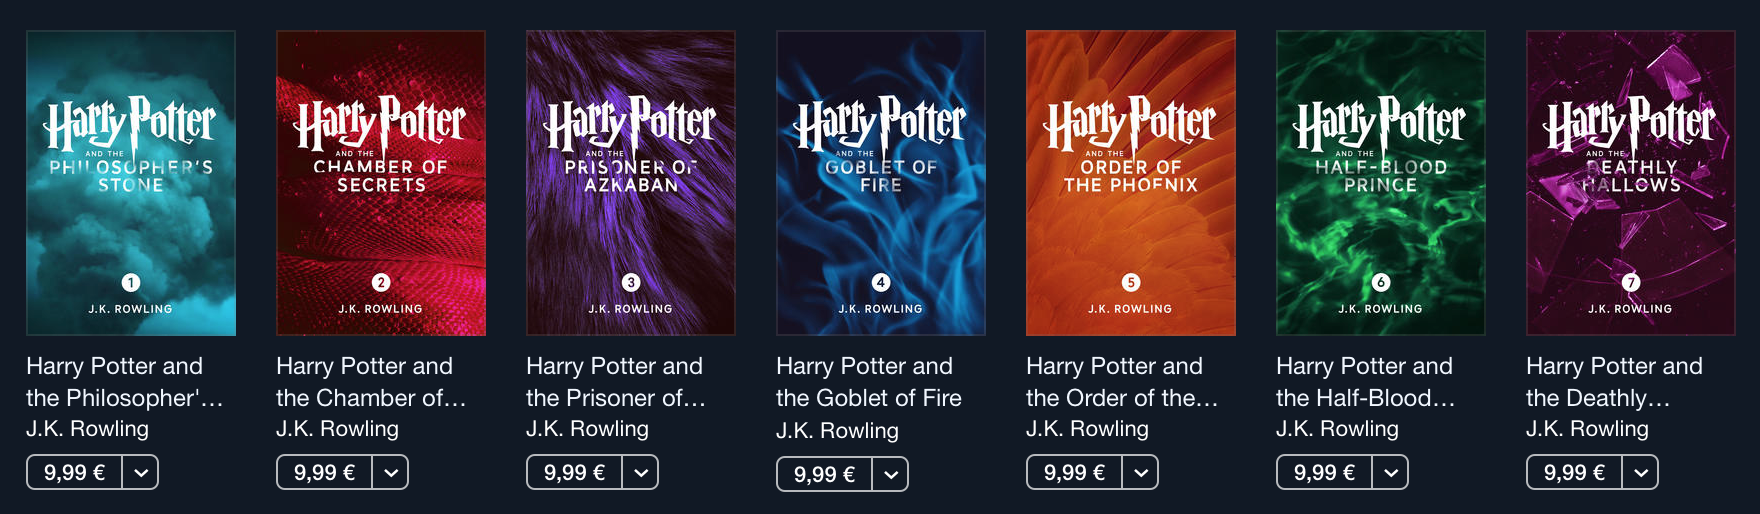The width and height of the screenshot is (1760, 514).
Task: Open the Goblet of Fire book cover
Action: click(x=881, y=183)
